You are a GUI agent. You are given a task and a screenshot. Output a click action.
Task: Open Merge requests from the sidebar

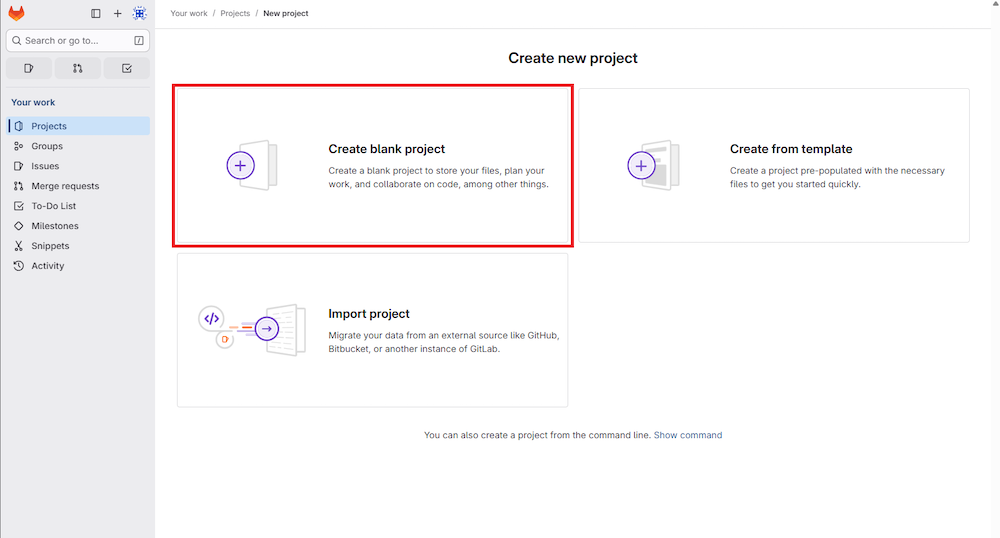(x=78, y=186)
